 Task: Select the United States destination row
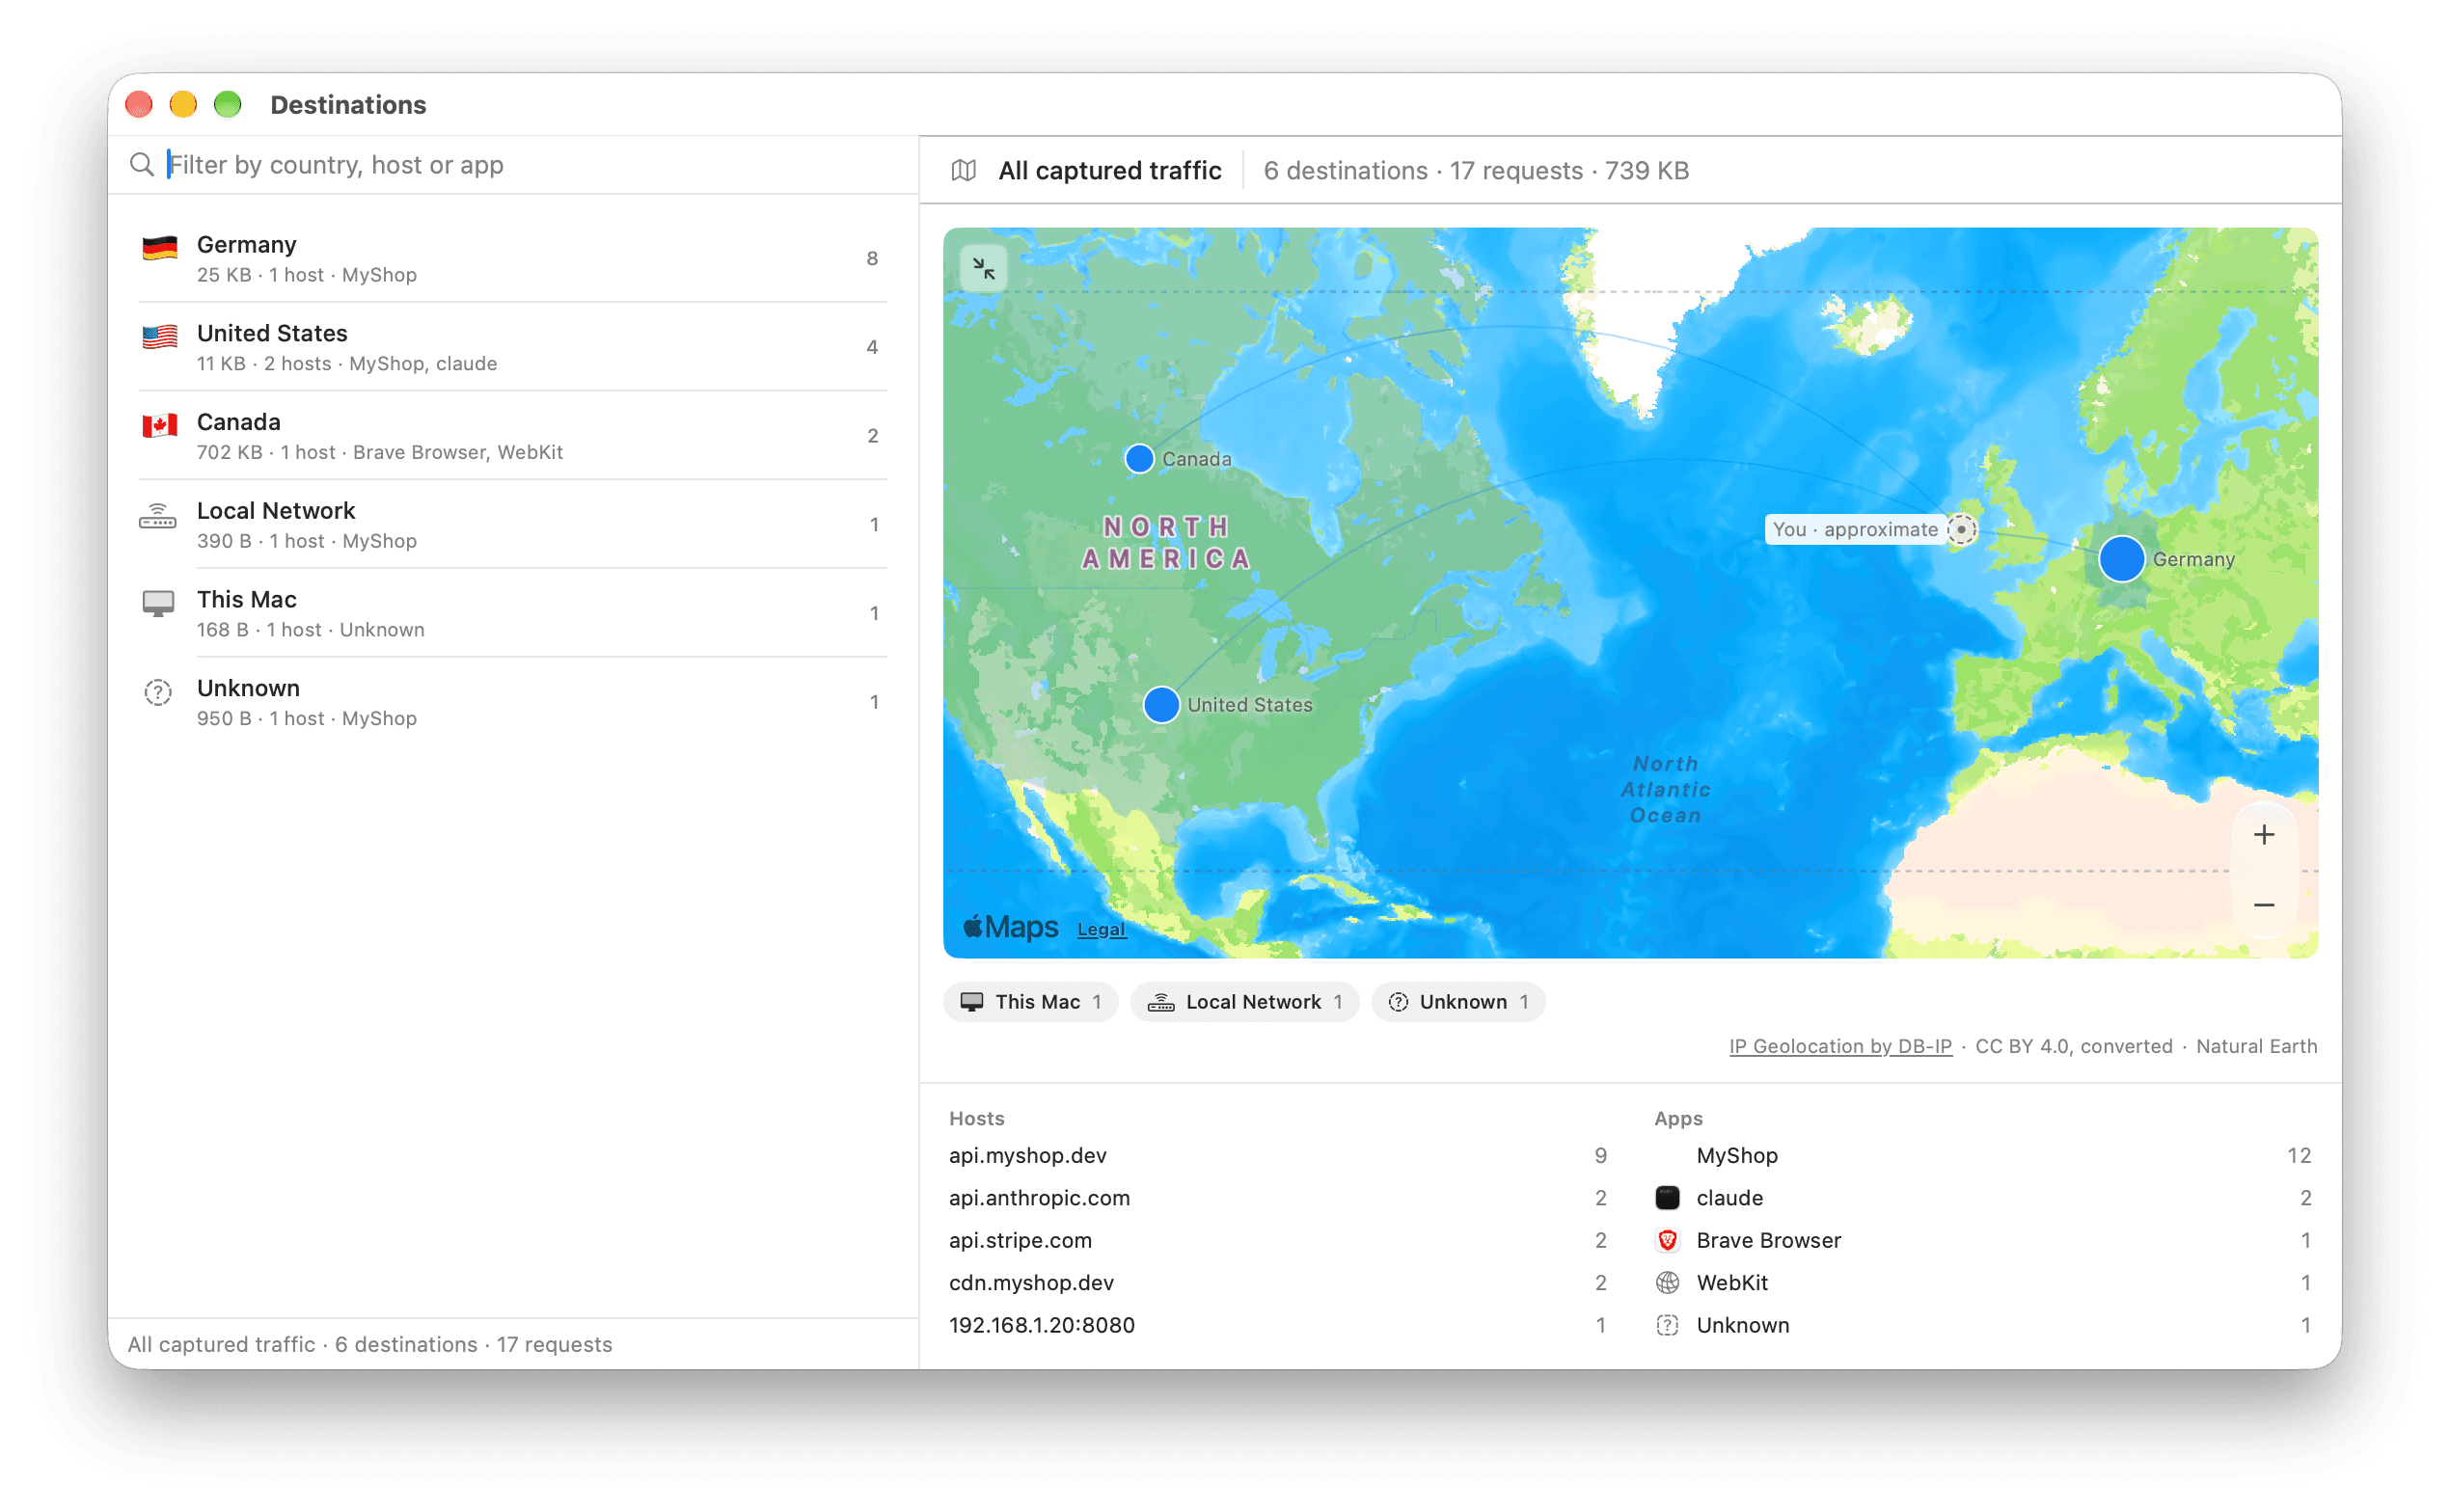512,347
